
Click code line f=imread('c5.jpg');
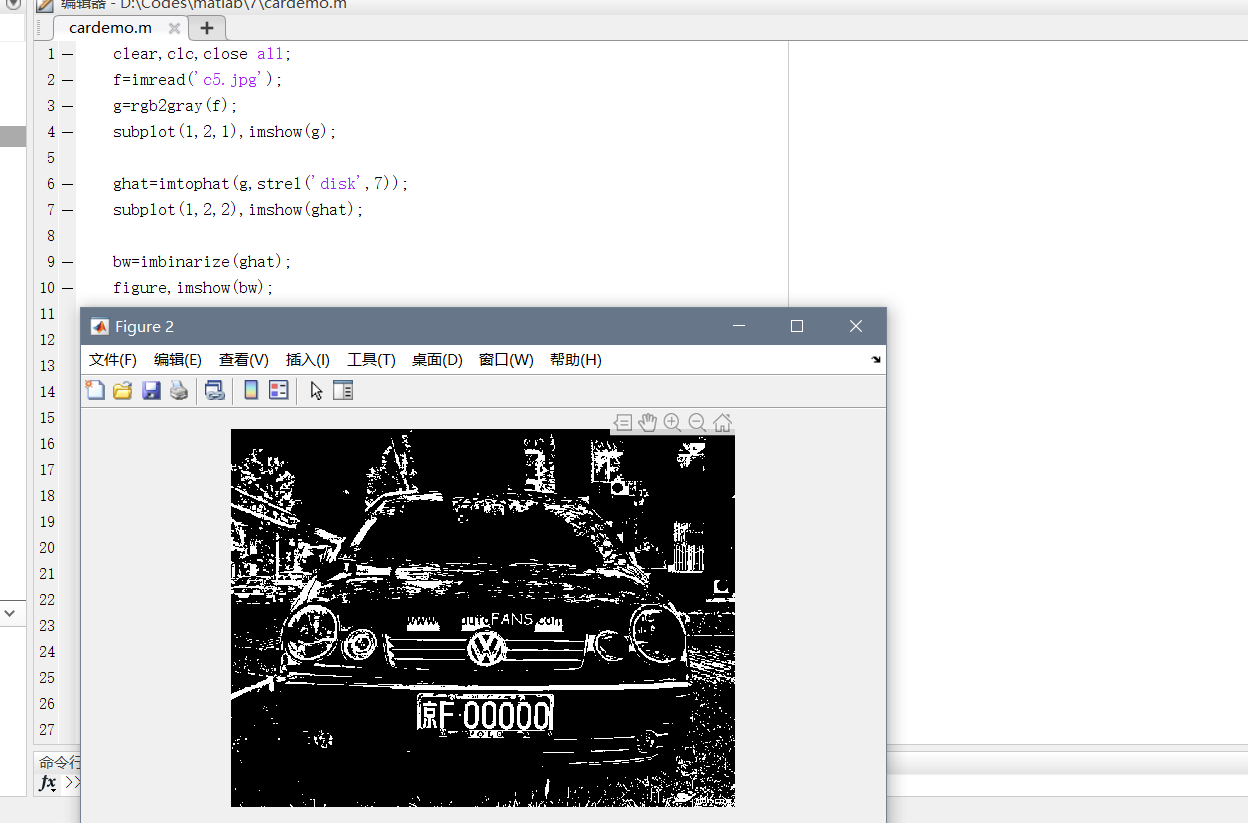pos(198,80)
